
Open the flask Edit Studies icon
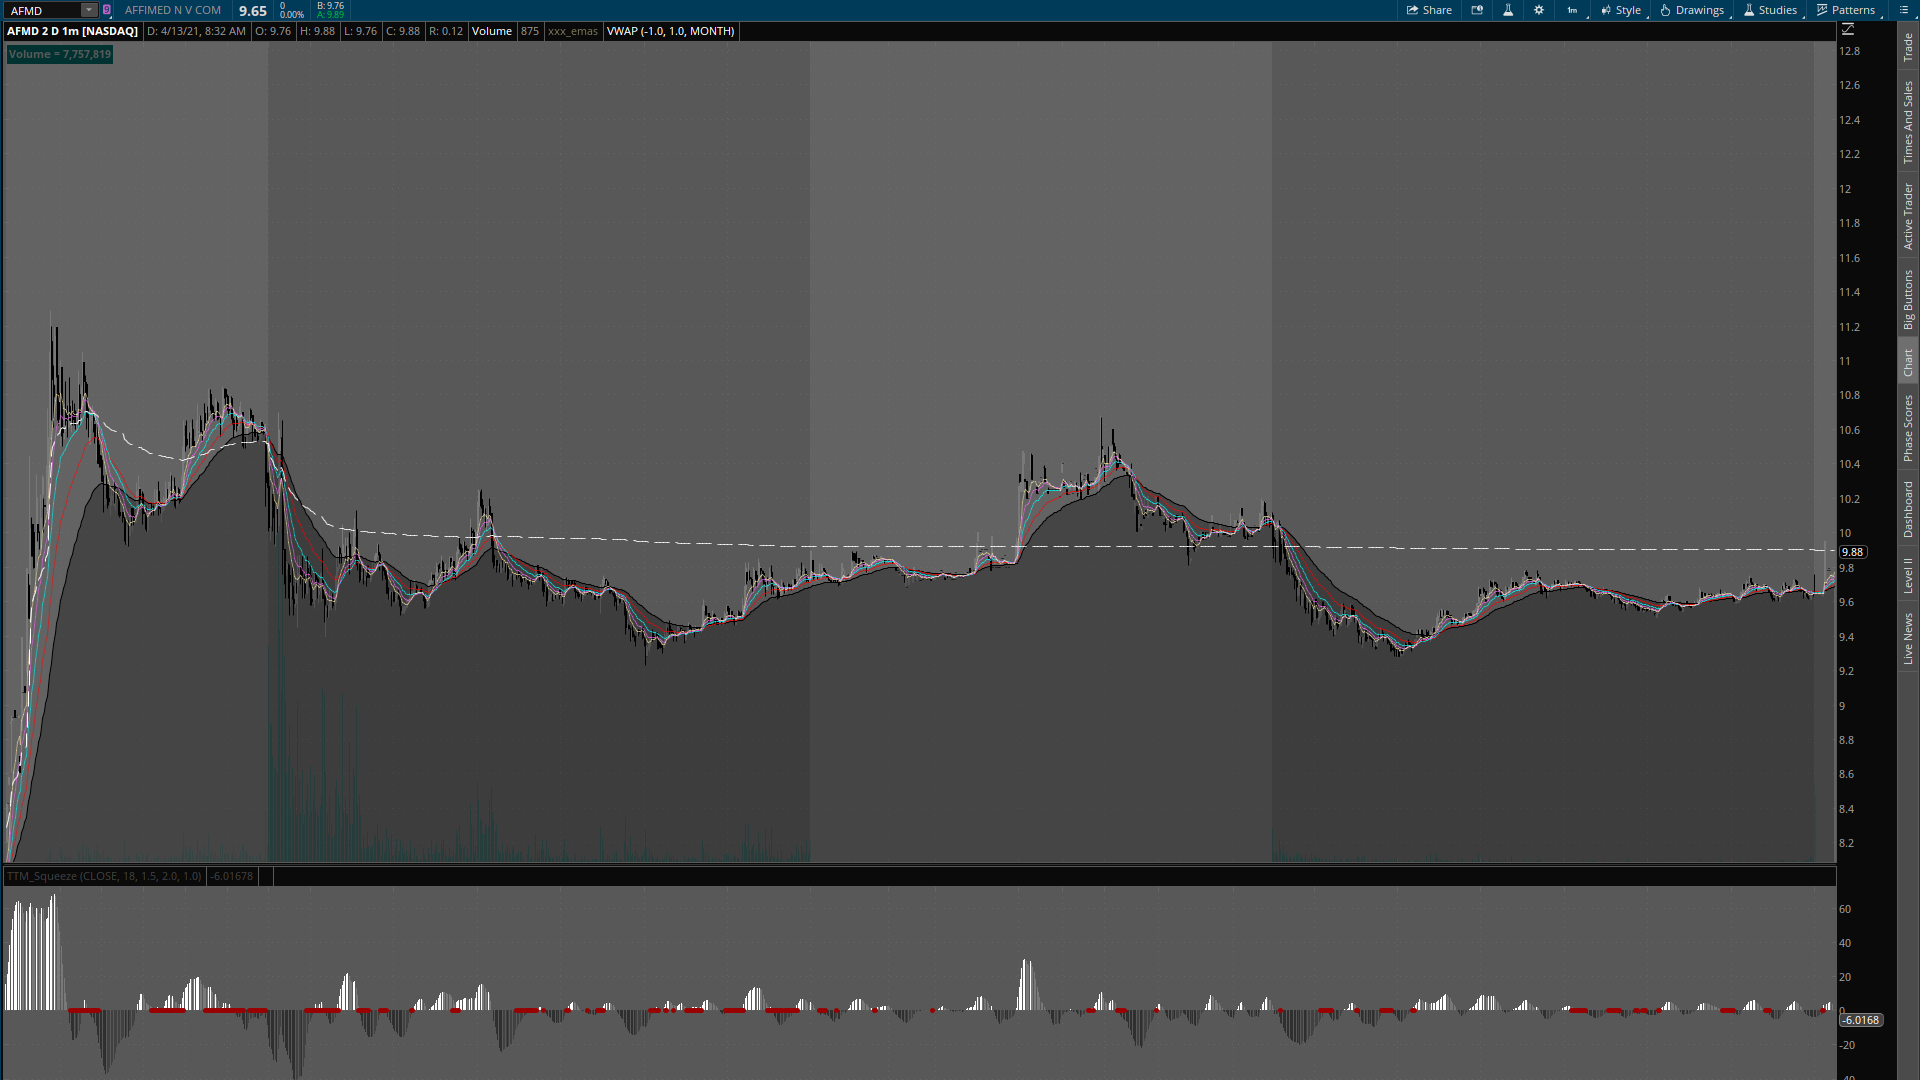1508,10
